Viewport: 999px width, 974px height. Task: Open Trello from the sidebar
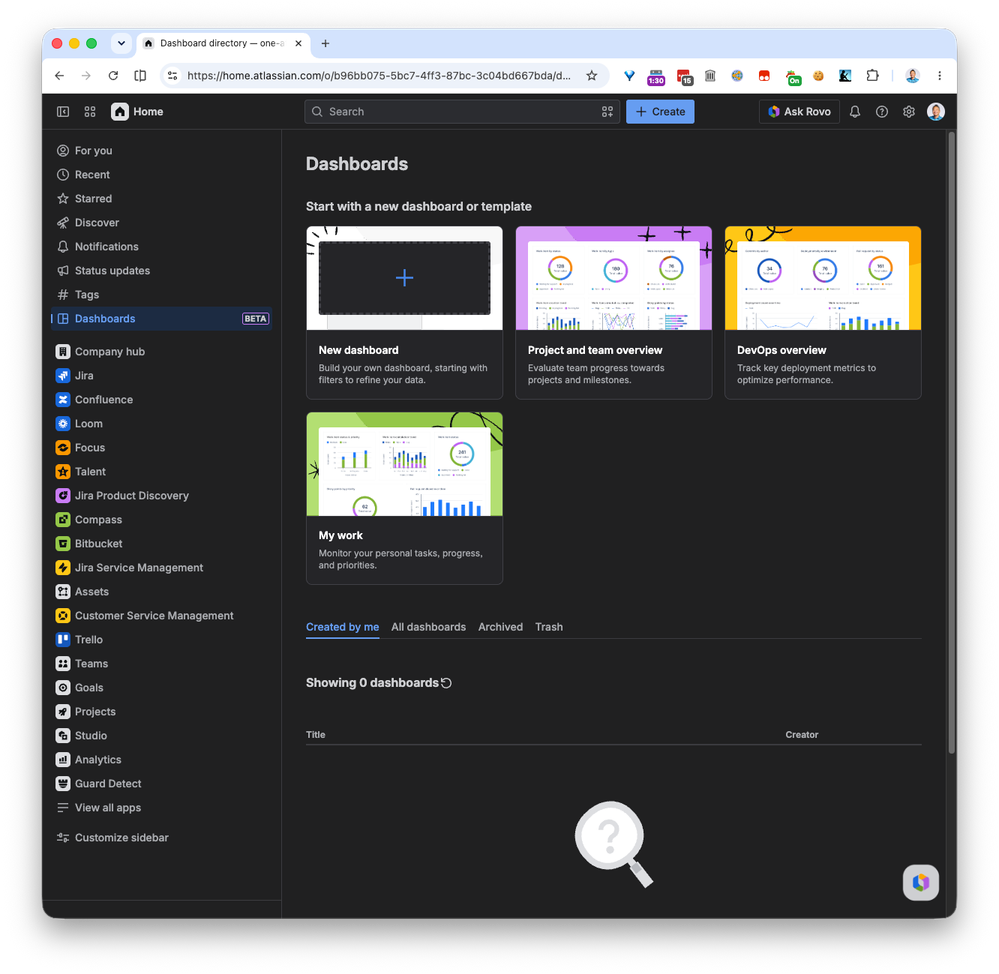pyautogui.click(x=89, y=640)
